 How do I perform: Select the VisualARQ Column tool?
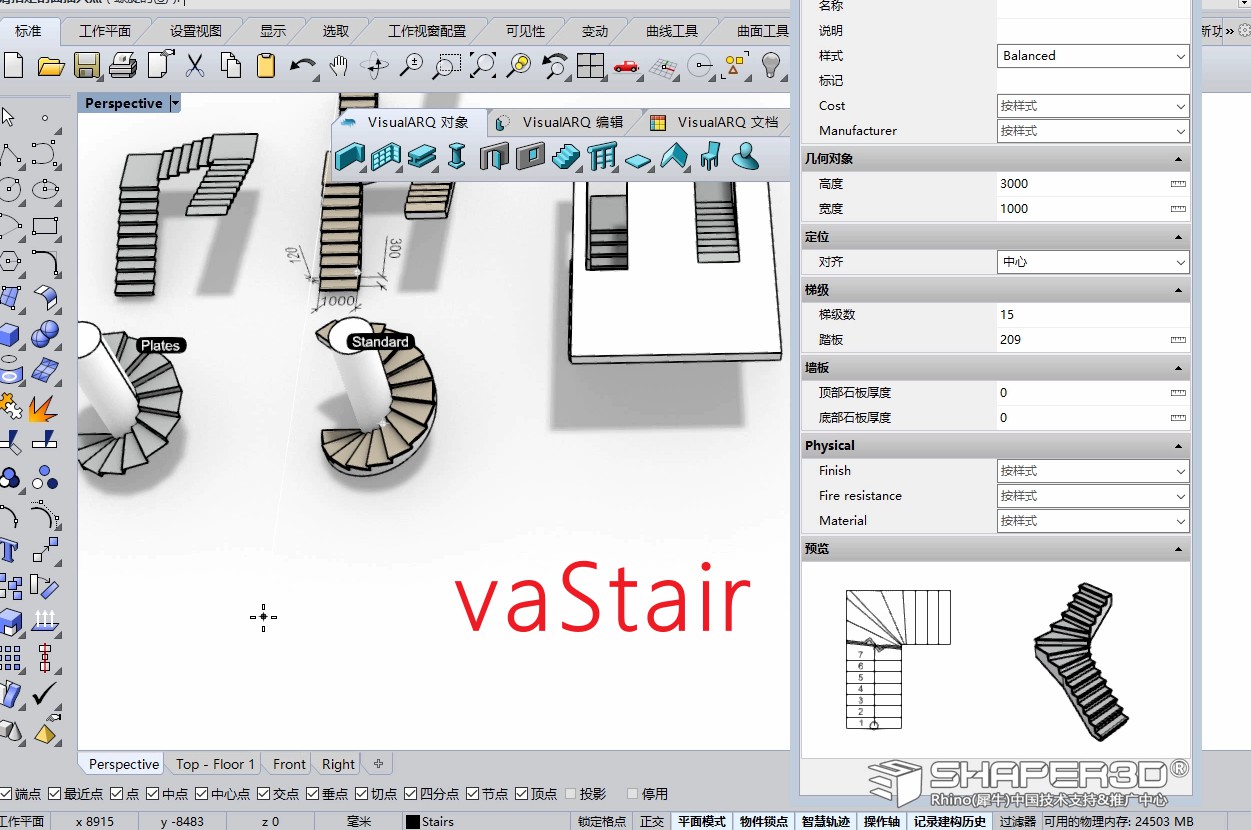click(x=457, y=156)
